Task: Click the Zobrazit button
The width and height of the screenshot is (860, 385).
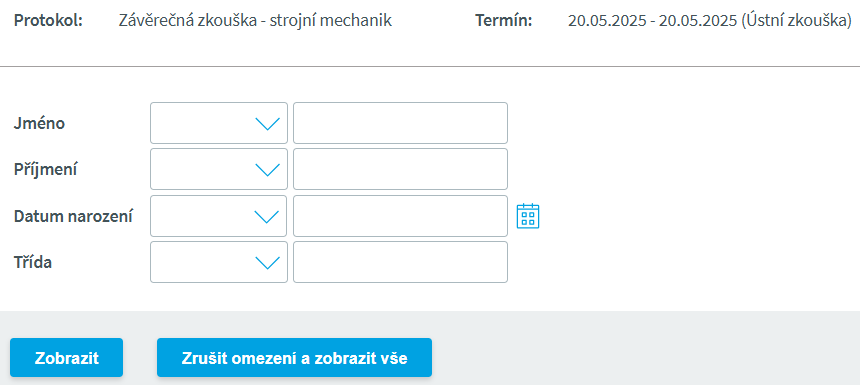Action: point(66,358)
